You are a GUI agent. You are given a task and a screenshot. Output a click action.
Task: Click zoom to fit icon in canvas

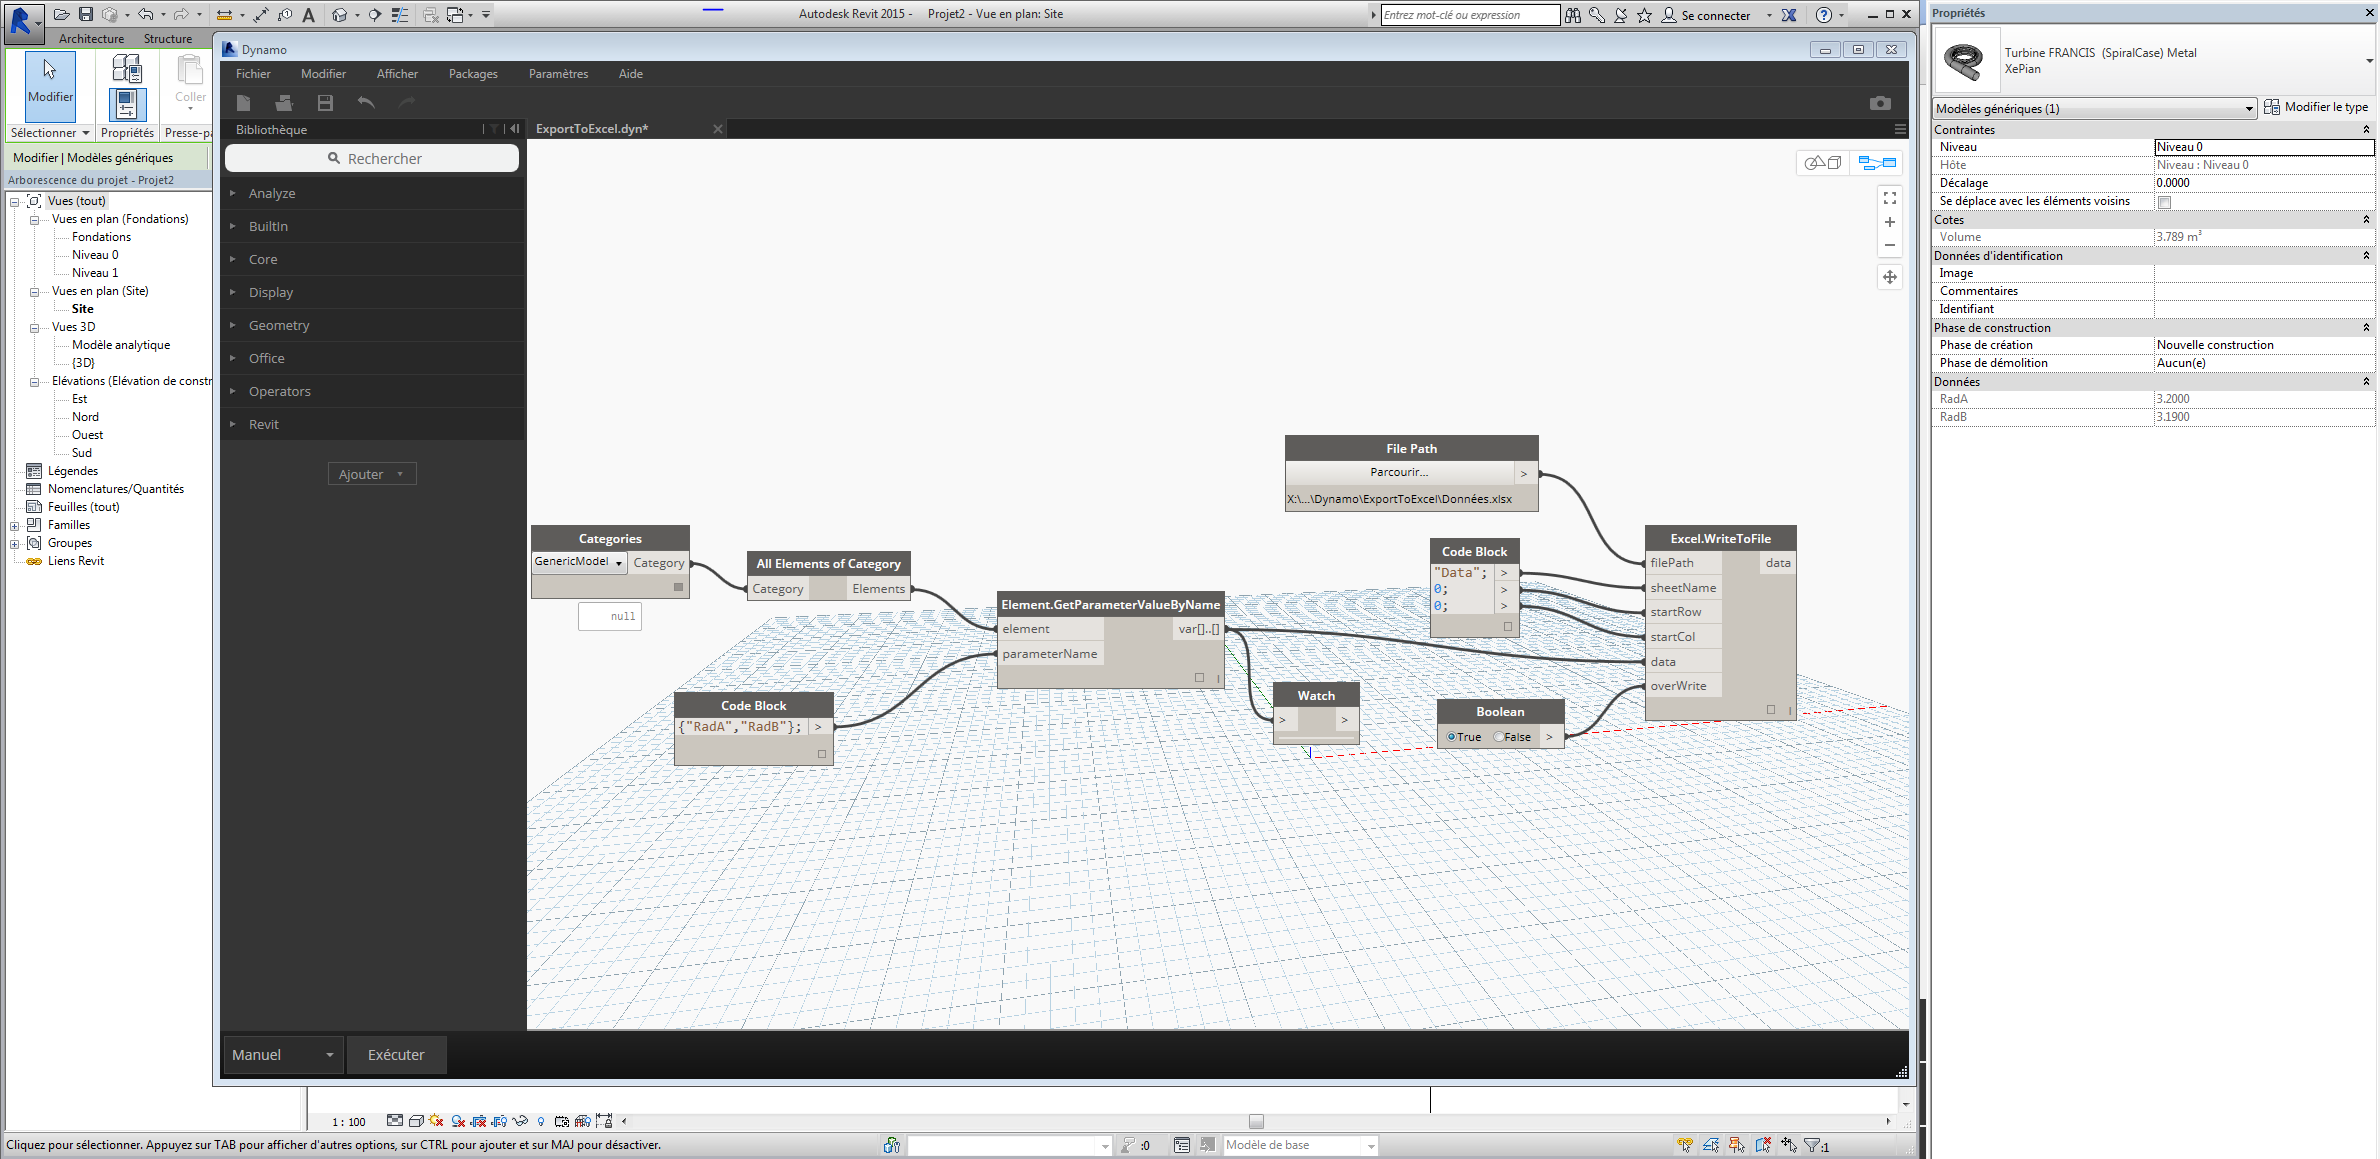[x=1890, y=198]
